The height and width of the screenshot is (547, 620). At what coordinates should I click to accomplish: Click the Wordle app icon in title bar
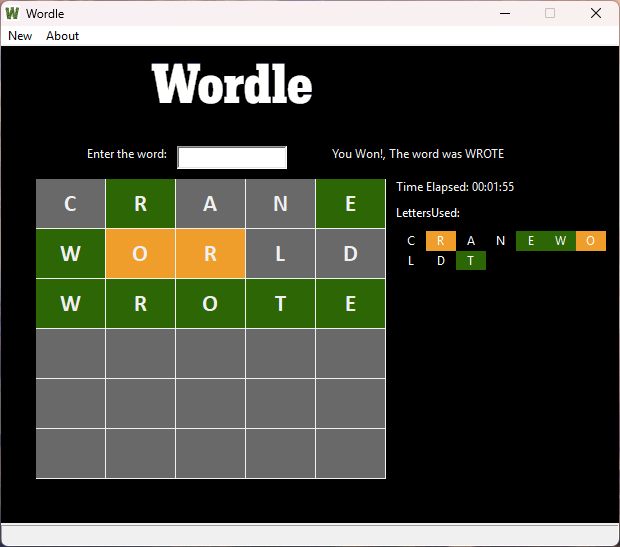pyautogui.click(x=13, y=14)
